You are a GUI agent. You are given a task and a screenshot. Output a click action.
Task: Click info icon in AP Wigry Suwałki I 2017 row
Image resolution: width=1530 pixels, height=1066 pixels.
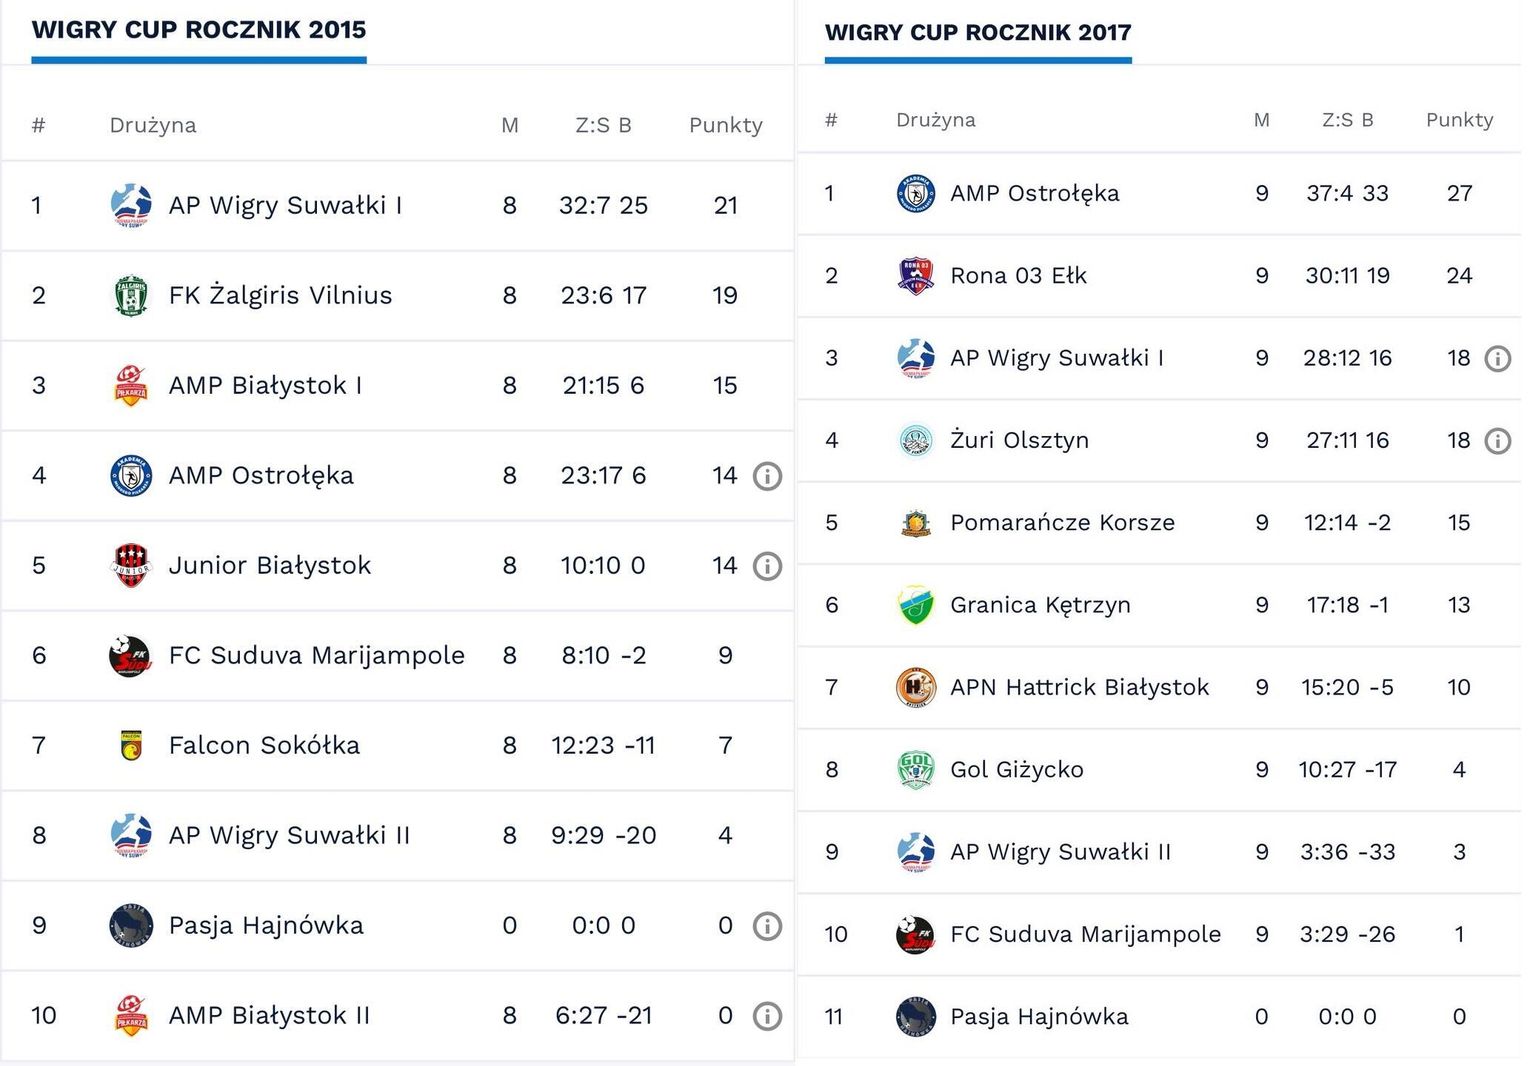coord(1498,359)
